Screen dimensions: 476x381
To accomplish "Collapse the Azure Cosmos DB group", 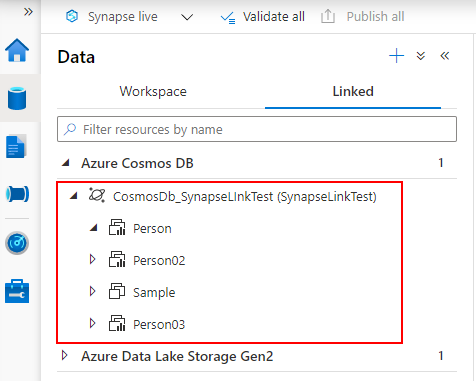I will click(x=66, y=163).
